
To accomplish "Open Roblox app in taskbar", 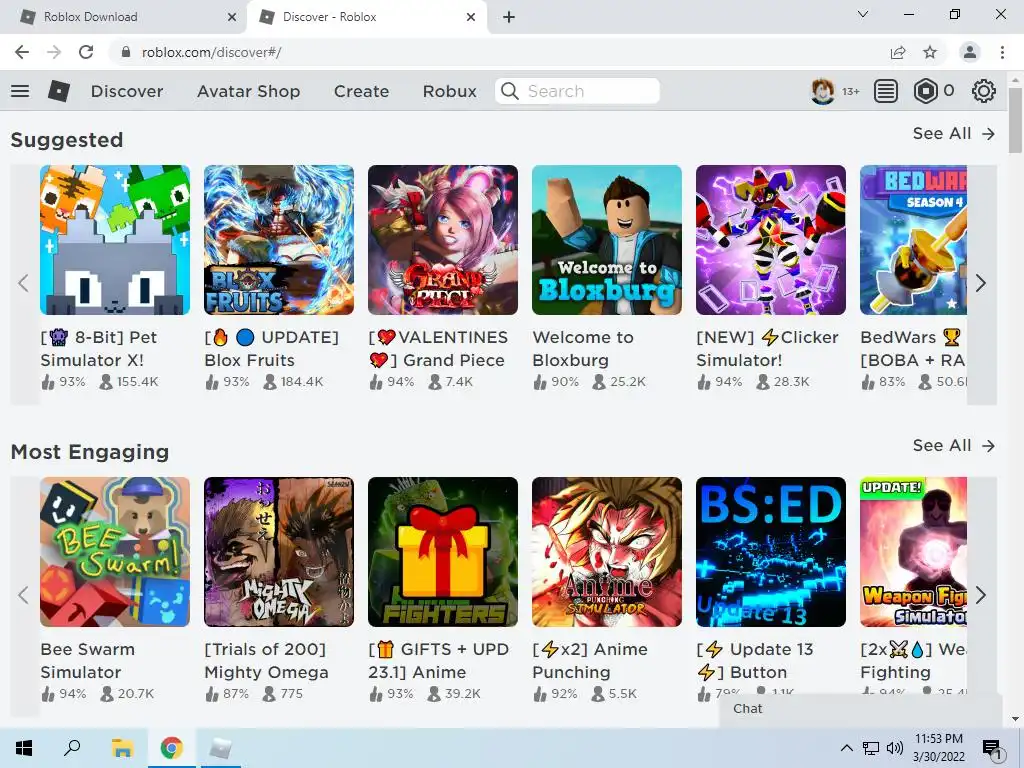I will pyautogui.click(x=220, y=748).
